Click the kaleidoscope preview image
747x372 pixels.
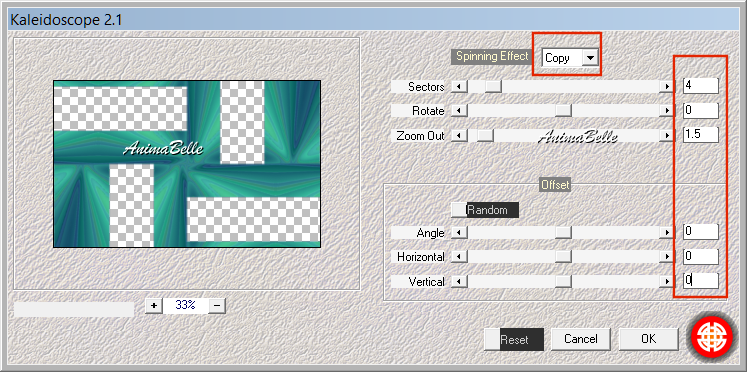tap(187, 164)
